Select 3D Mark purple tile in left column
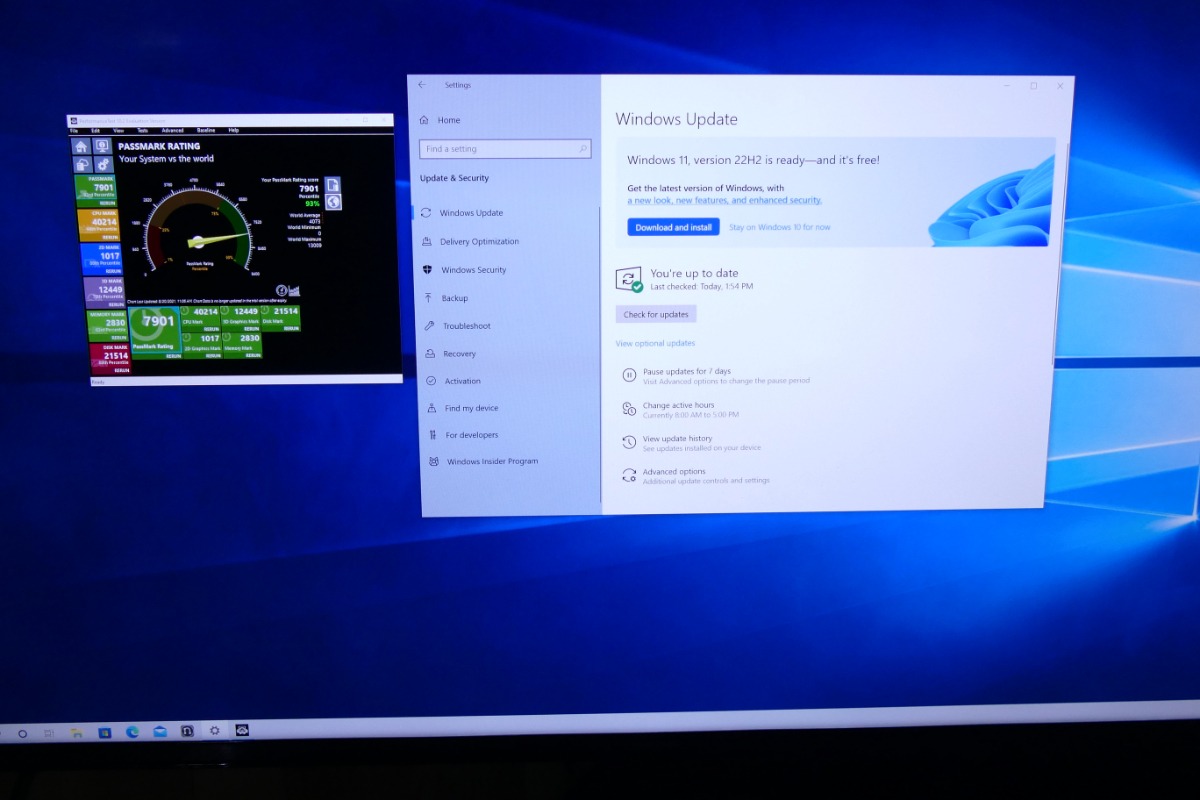Image resolution: width=1200 pixels, height=800 pixels. pos(104,293)
